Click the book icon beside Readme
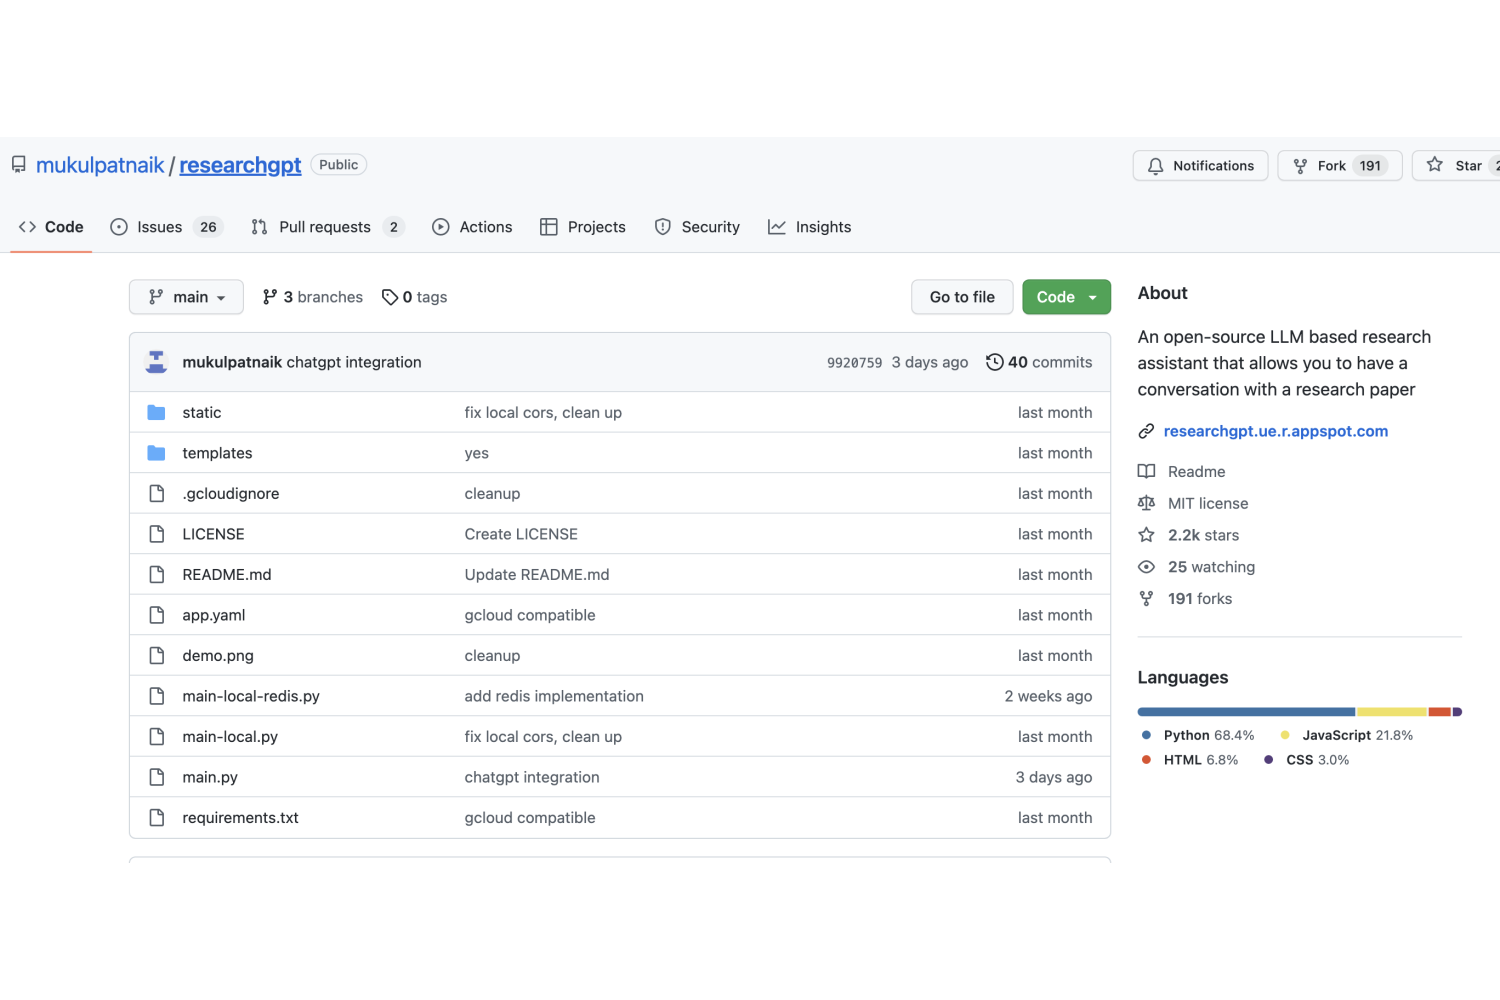The height and width of the screenshot is (1000, 1500). pyautogui.click(x=1146, y=471)
